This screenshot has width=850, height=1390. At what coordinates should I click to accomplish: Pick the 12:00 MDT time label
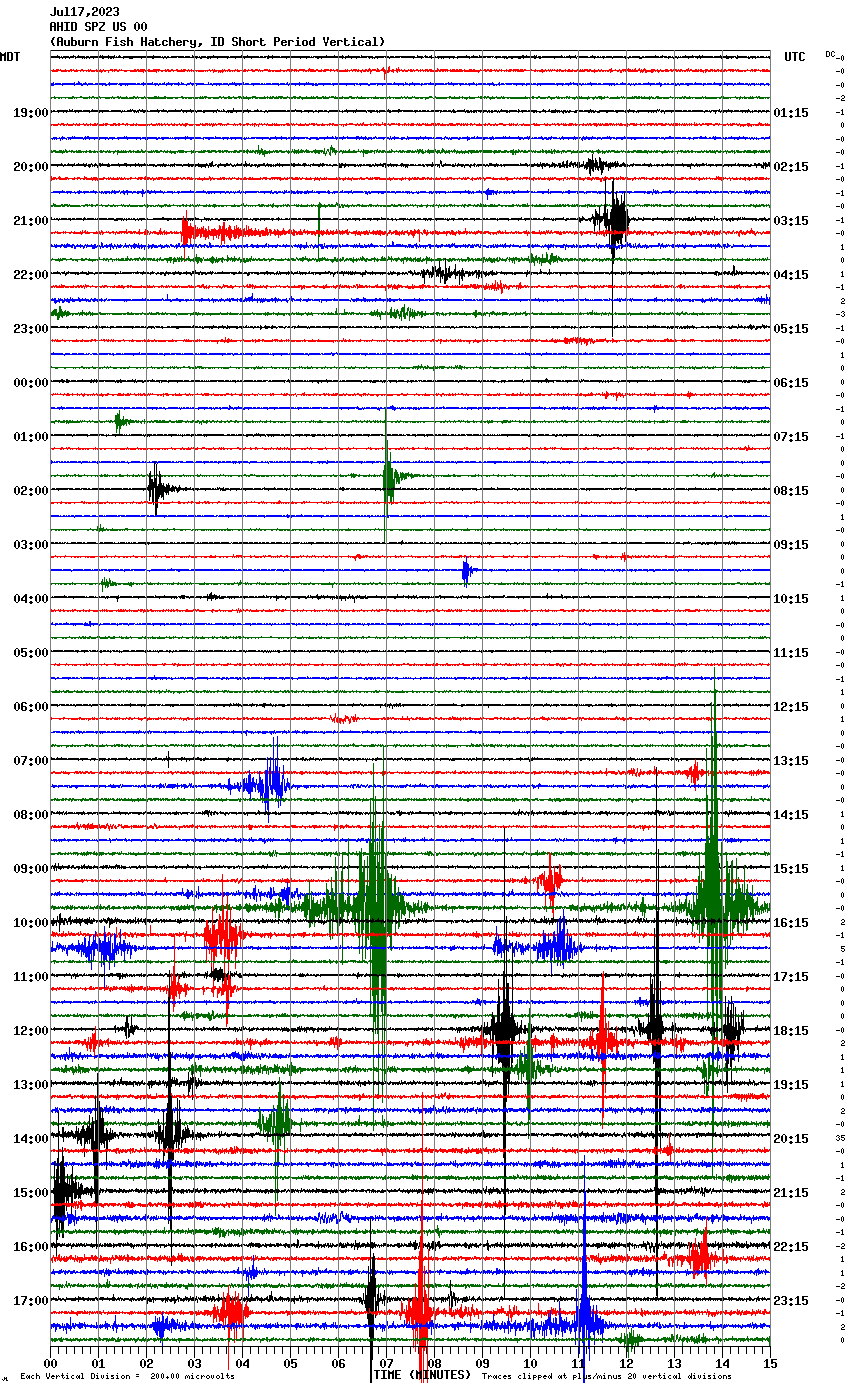coord(31,1031)
